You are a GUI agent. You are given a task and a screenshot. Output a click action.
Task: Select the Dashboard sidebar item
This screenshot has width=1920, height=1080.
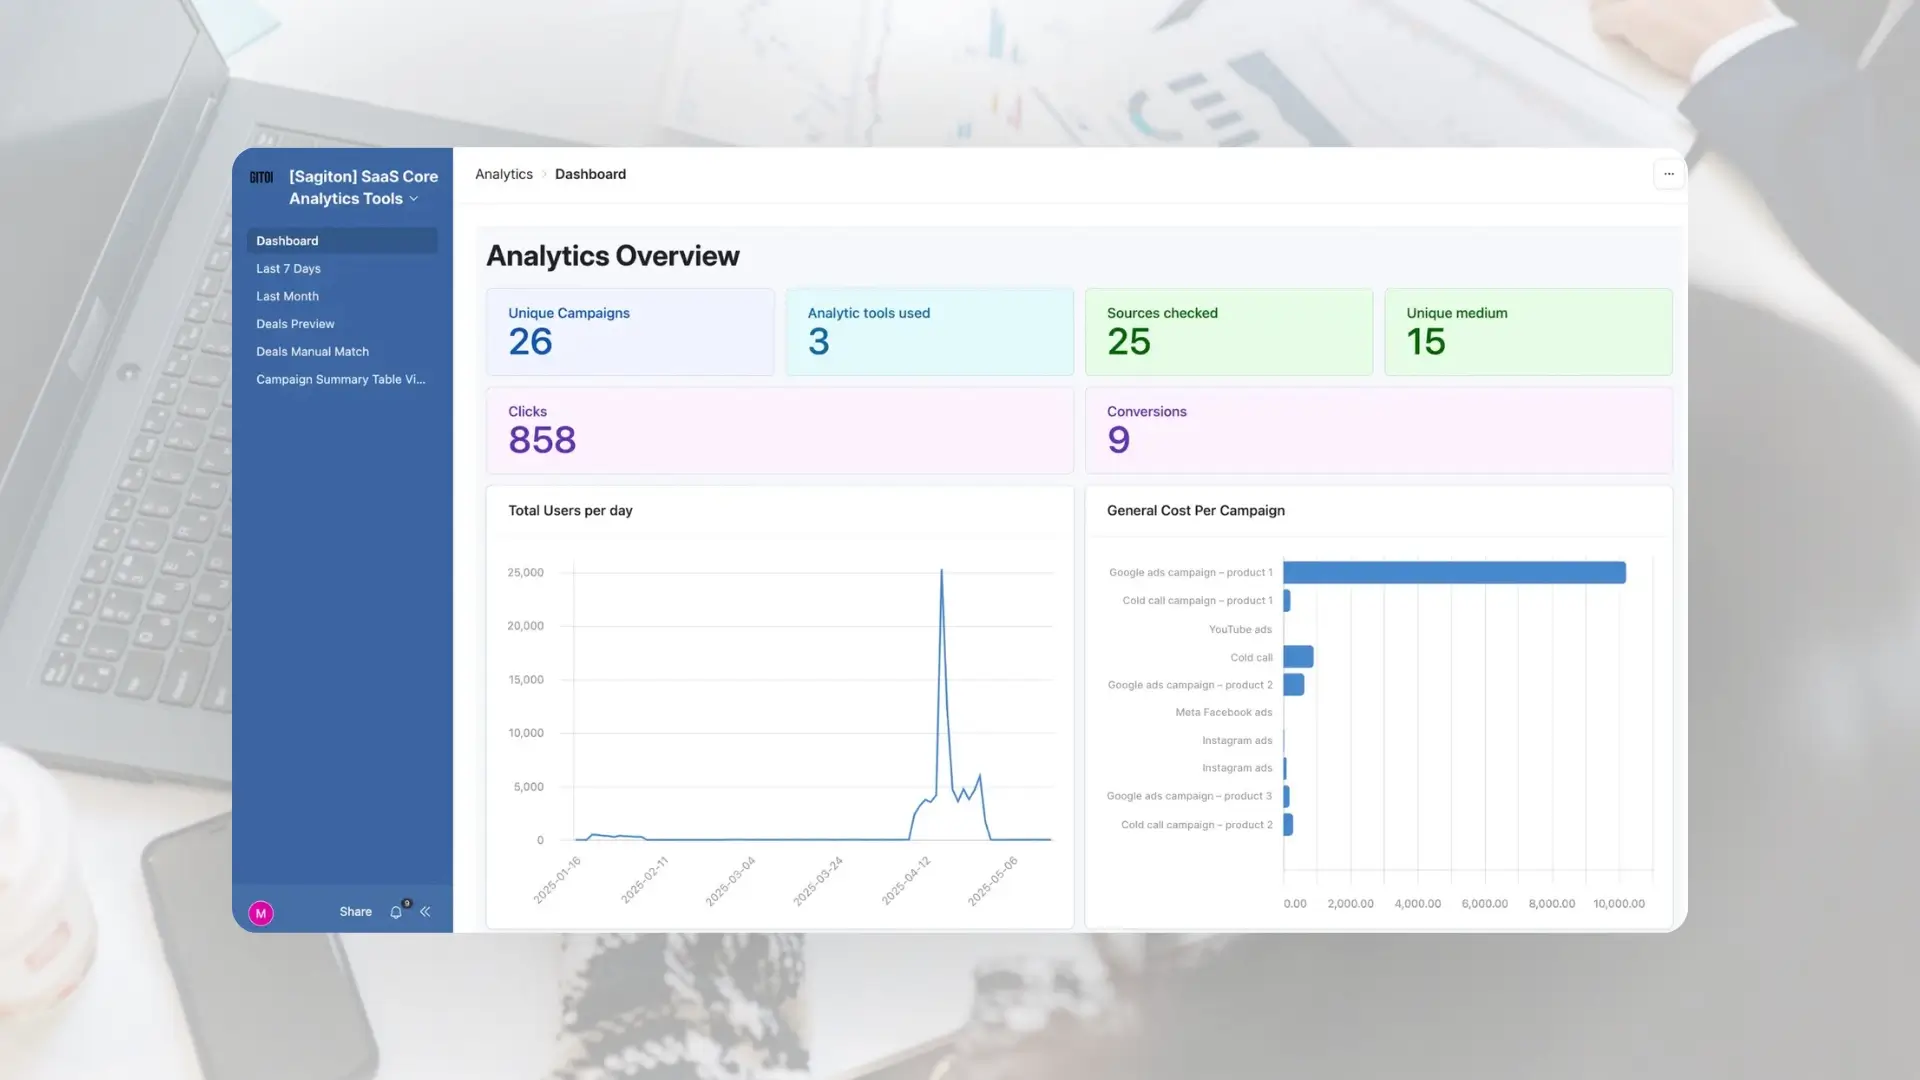(x=287, y=241)
